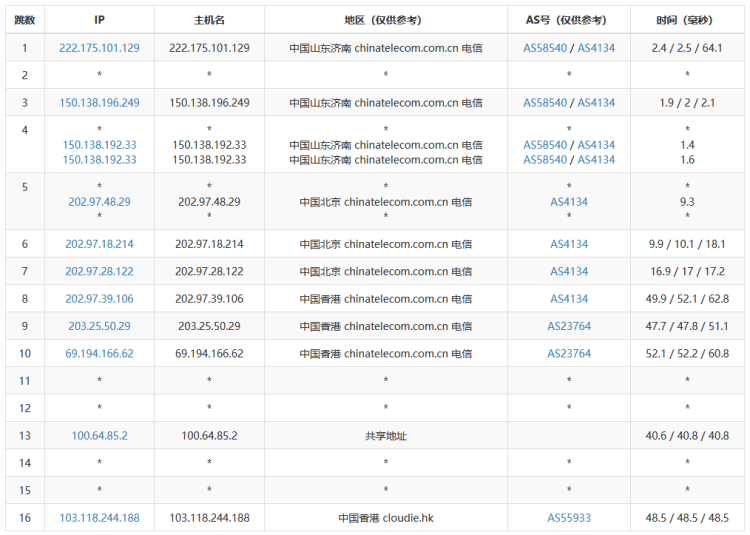Viewport: 750px width, 535px height.
Task: Click the AS4134 link in hop 3 row
Action: pyautogui.click(x=596, y=103)
